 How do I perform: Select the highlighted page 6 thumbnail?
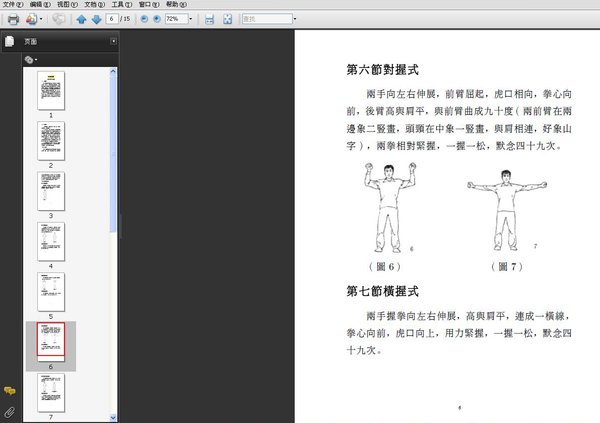tap(51, 340)
